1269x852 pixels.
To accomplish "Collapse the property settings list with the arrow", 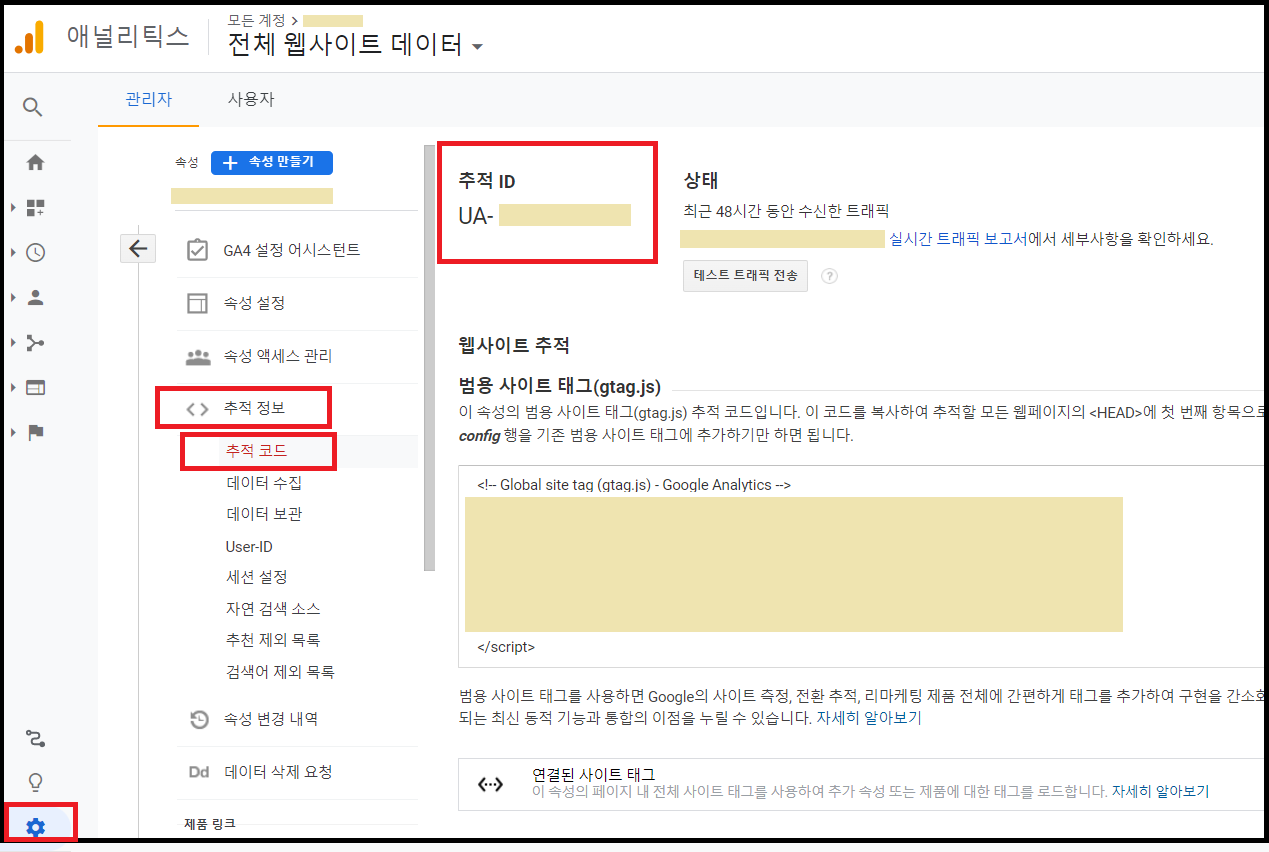I will 138,248.
